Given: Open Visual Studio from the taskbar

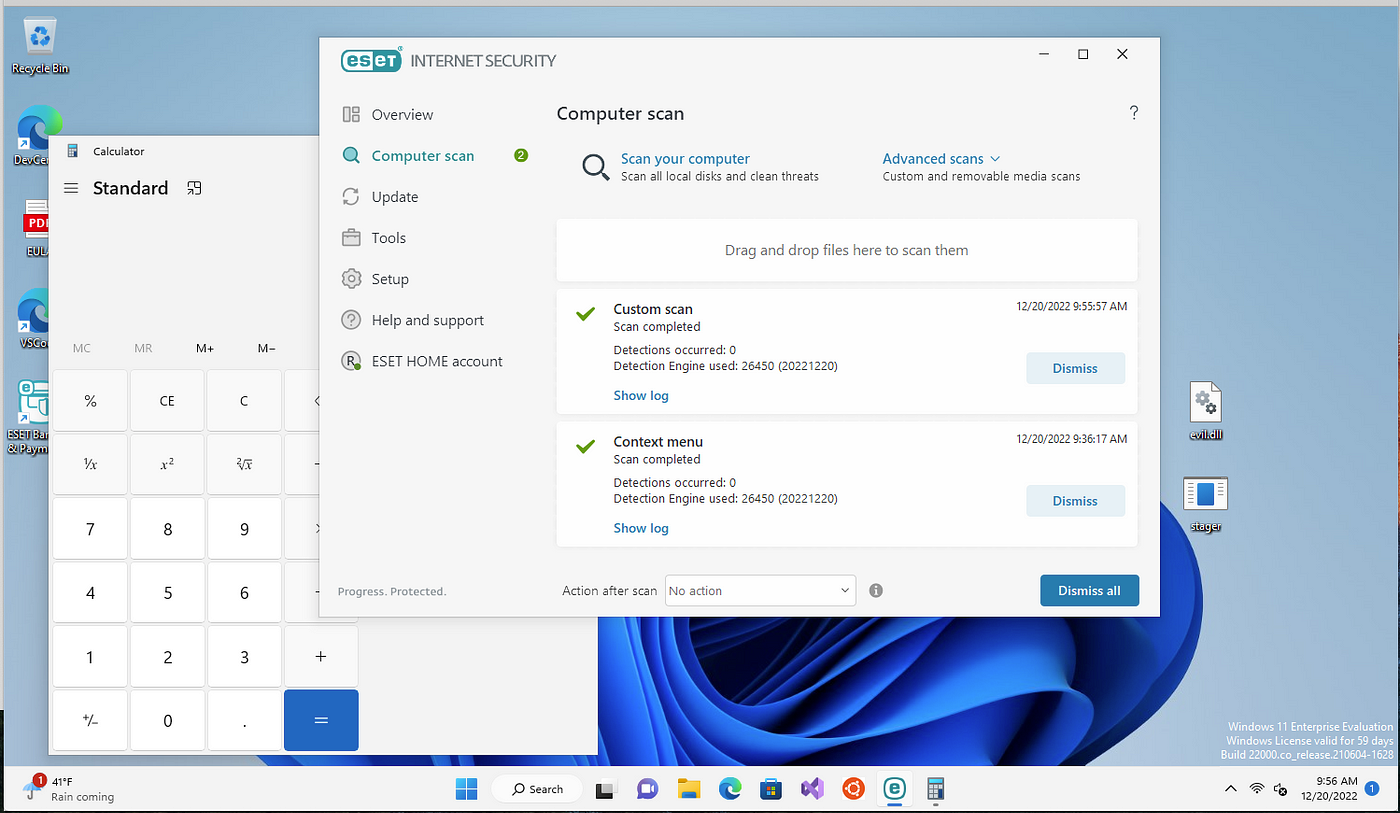Looking at the screenshot, I should pos(812,789).
